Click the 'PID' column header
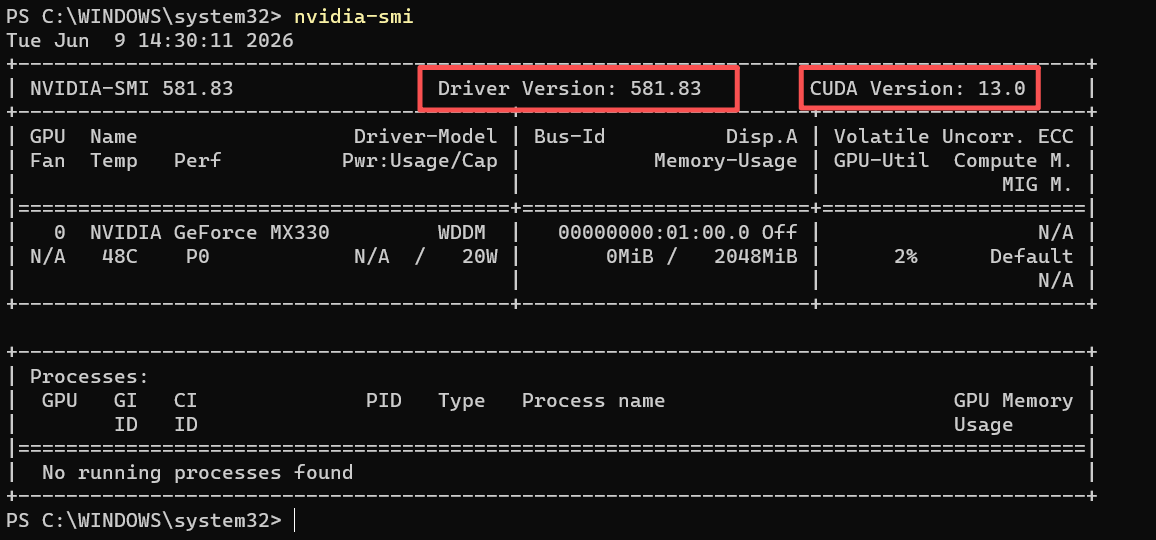1156x540 pixels. point(383,401)
